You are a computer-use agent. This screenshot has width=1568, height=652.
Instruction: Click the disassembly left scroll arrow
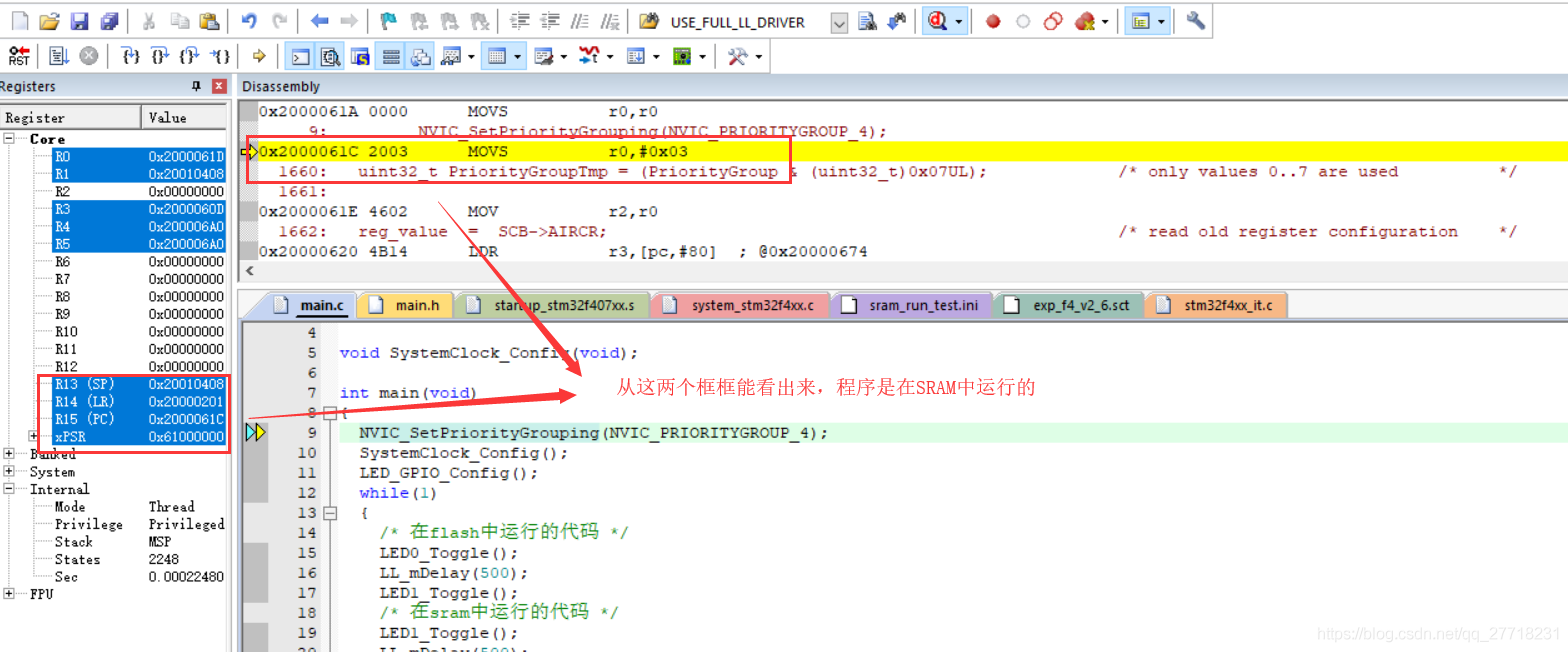coord(250,271)
